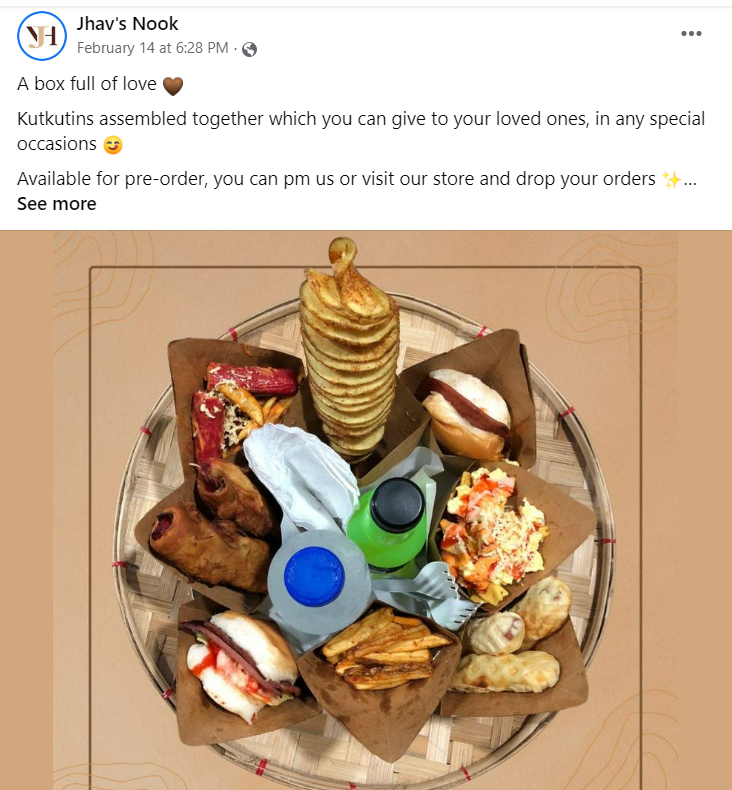Click the public globe privacy icon

pos(249,49)
